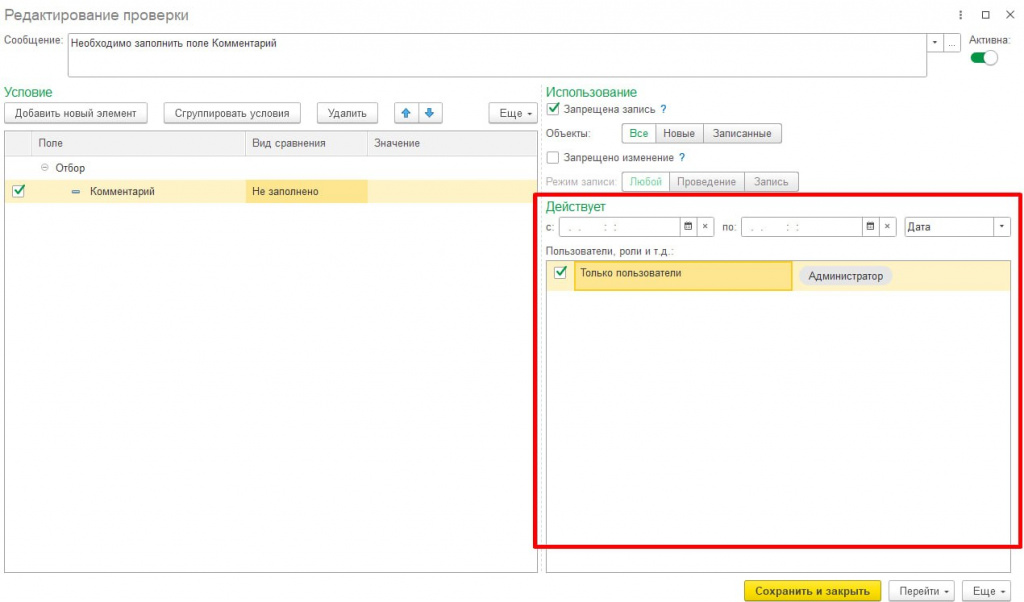This screenshot has width=1024, height=602.
Task: Click the 'Значение' column header
Action: pyautogui.click(x=452, y=143)
